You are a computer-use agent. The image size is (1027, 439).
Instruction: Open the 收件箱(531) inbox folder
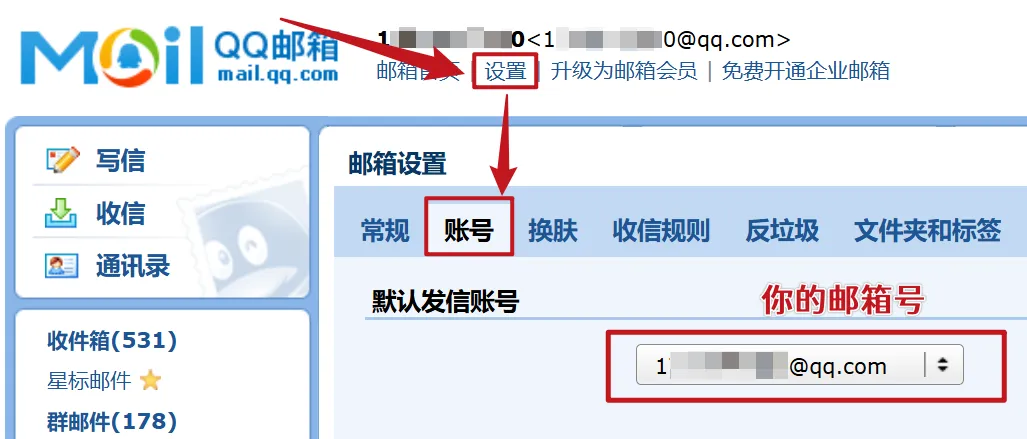click(112, 341)
